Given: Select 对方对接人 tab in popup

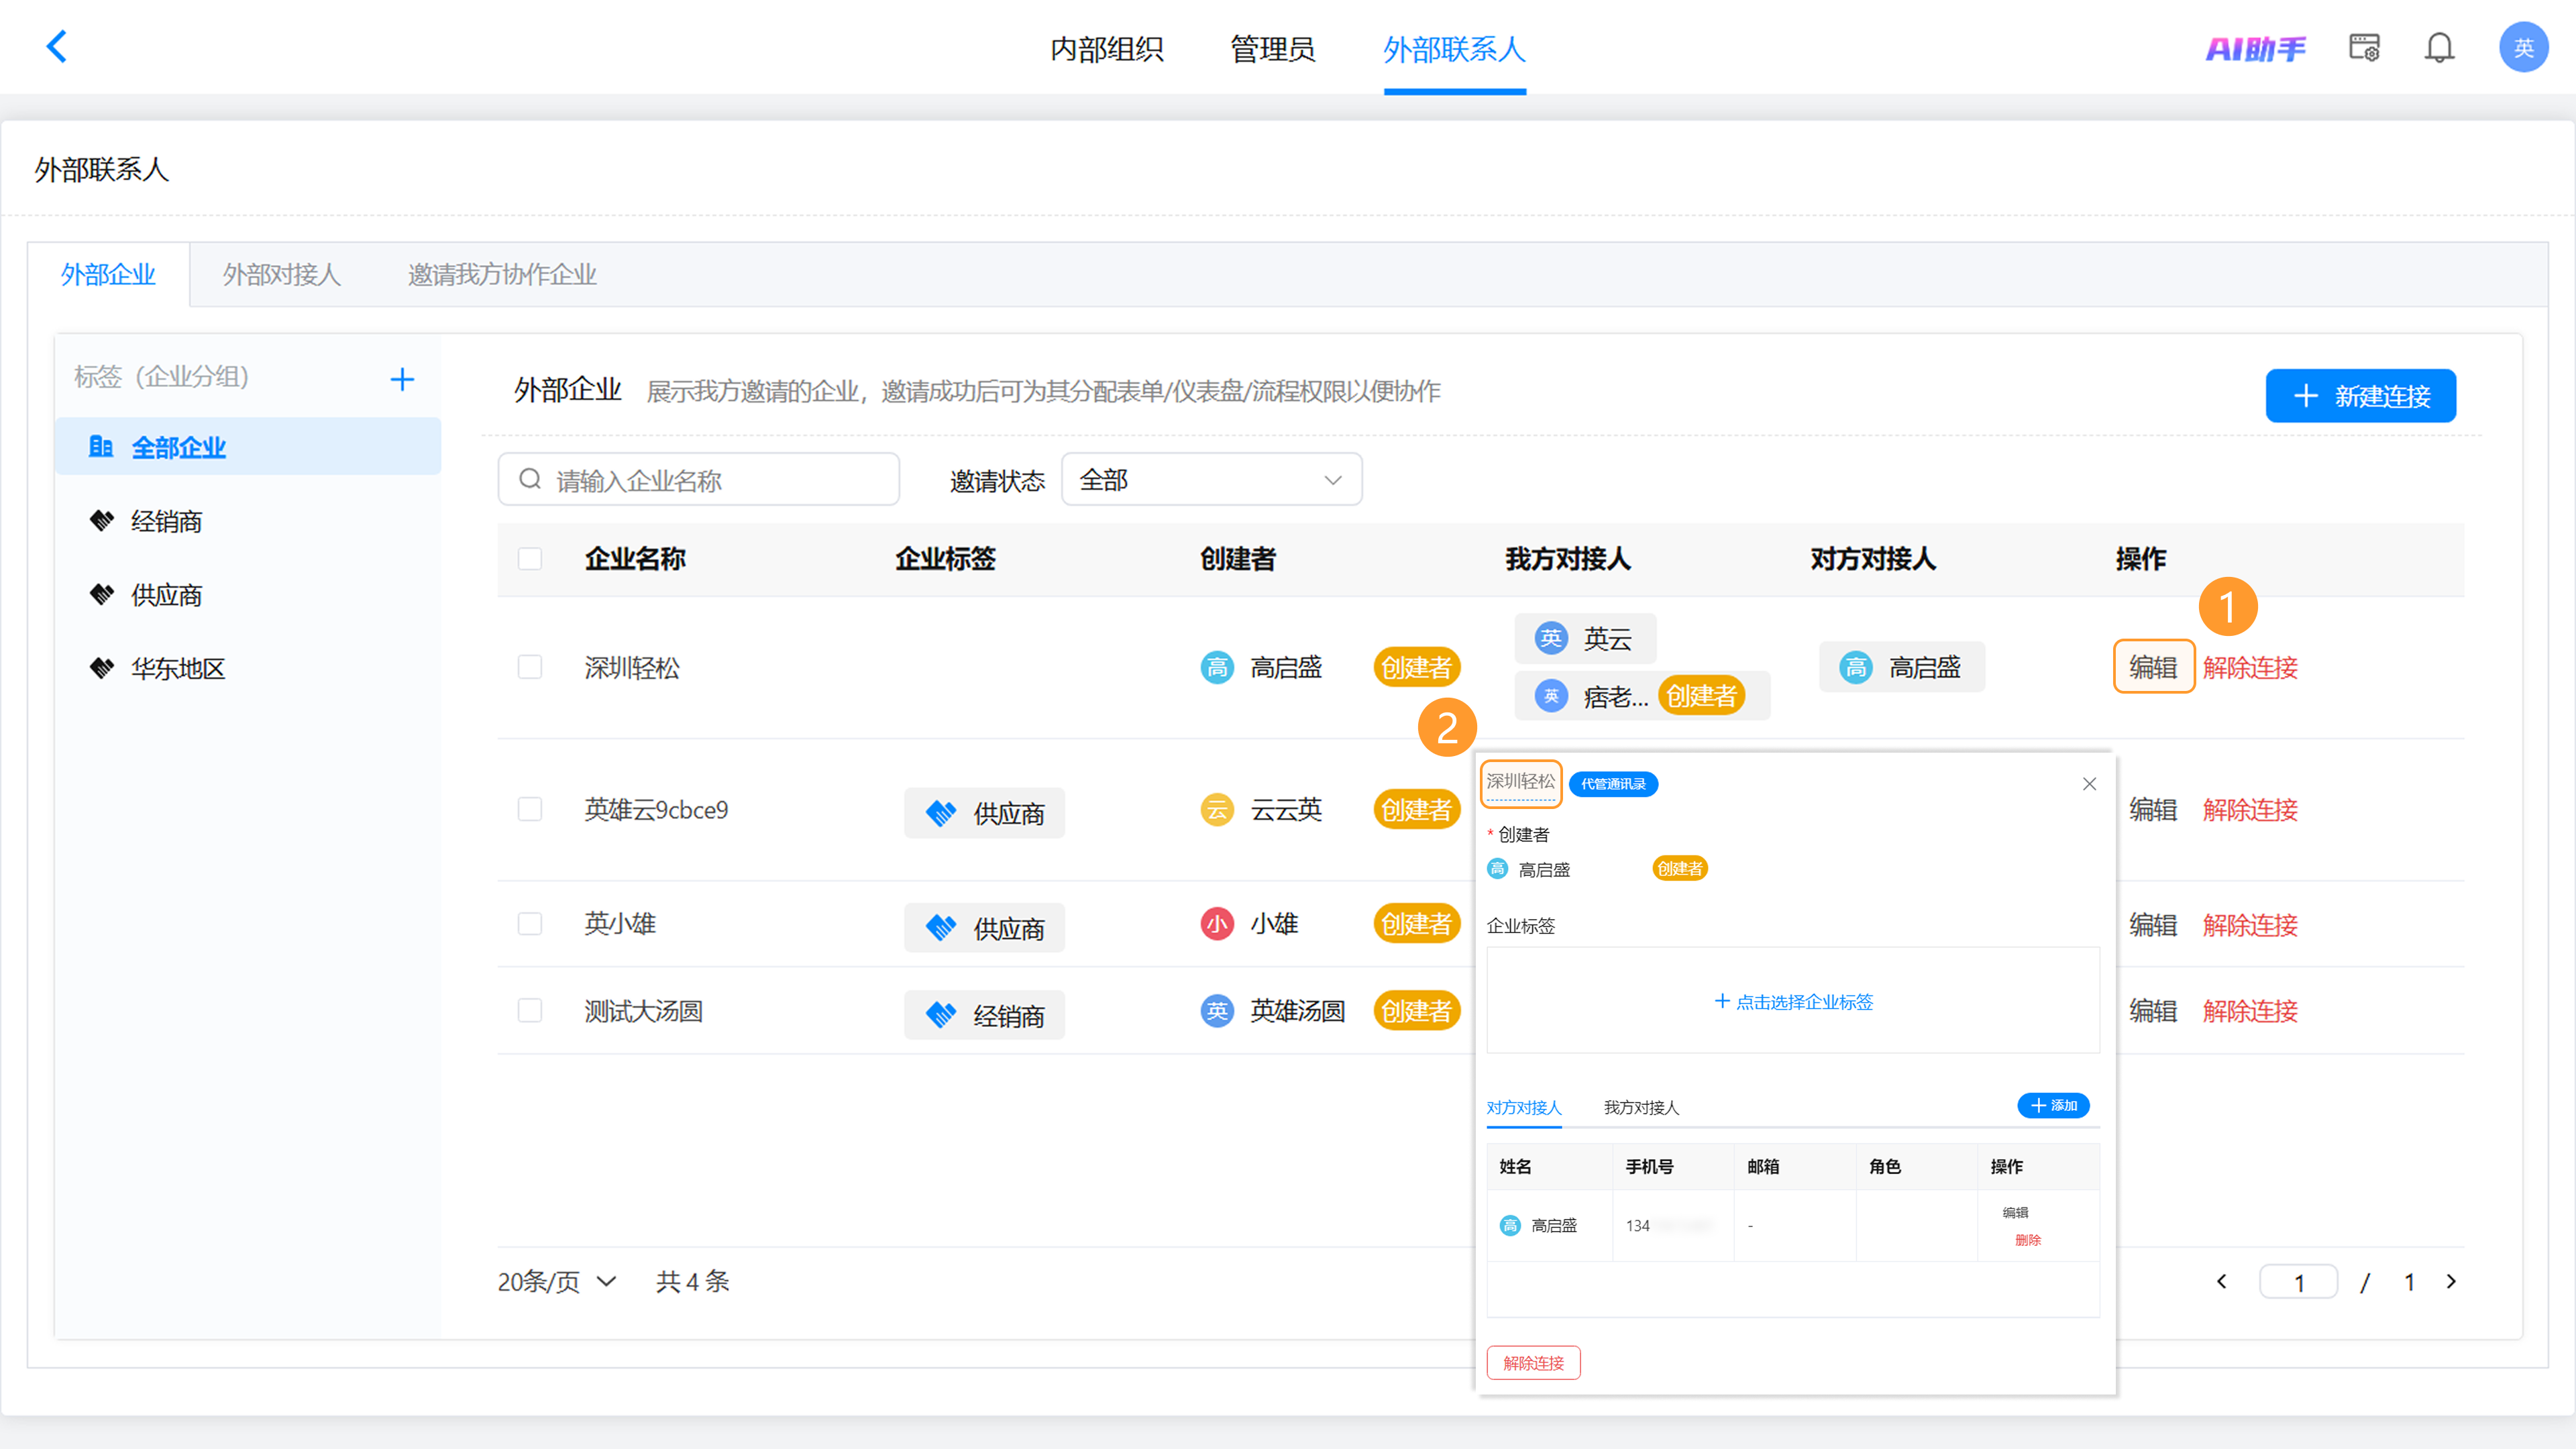Looking at the screenshot, I should 1523,1107.
